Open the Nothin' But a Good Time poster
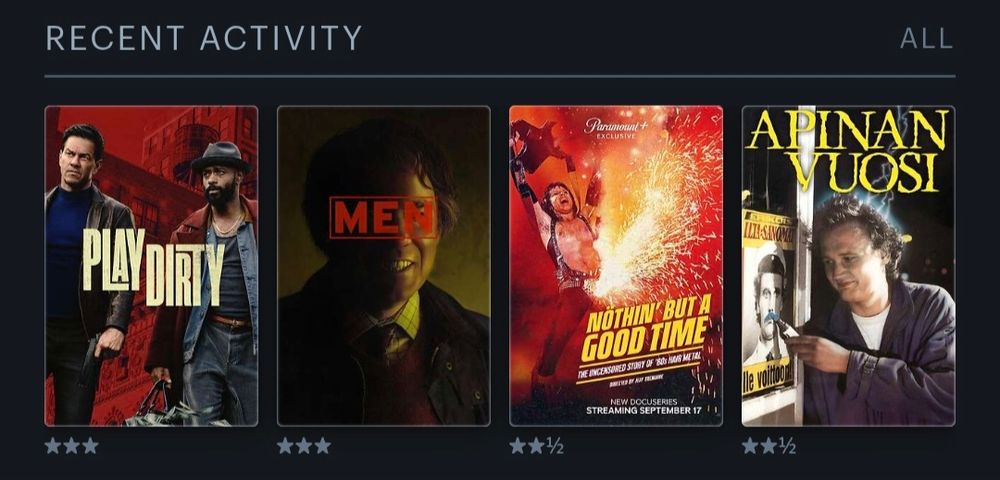Screen dimensions: 1000x480 tap(616, 266)
